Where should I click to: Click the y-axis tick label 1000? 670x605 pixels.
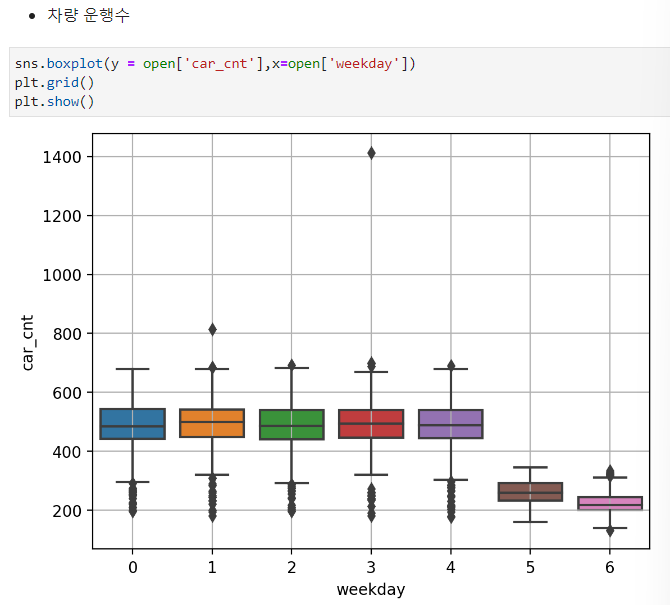[62, 275]
